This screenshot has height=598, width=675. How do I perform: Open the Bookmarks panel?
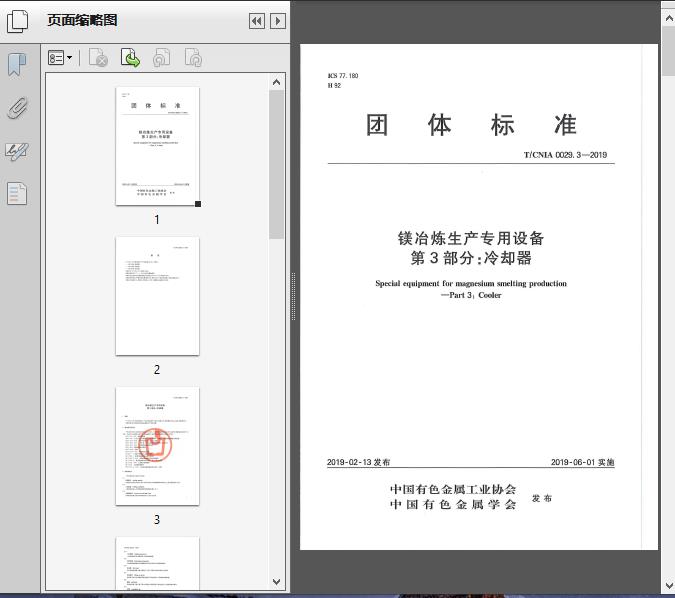click(x=17, y=65)
